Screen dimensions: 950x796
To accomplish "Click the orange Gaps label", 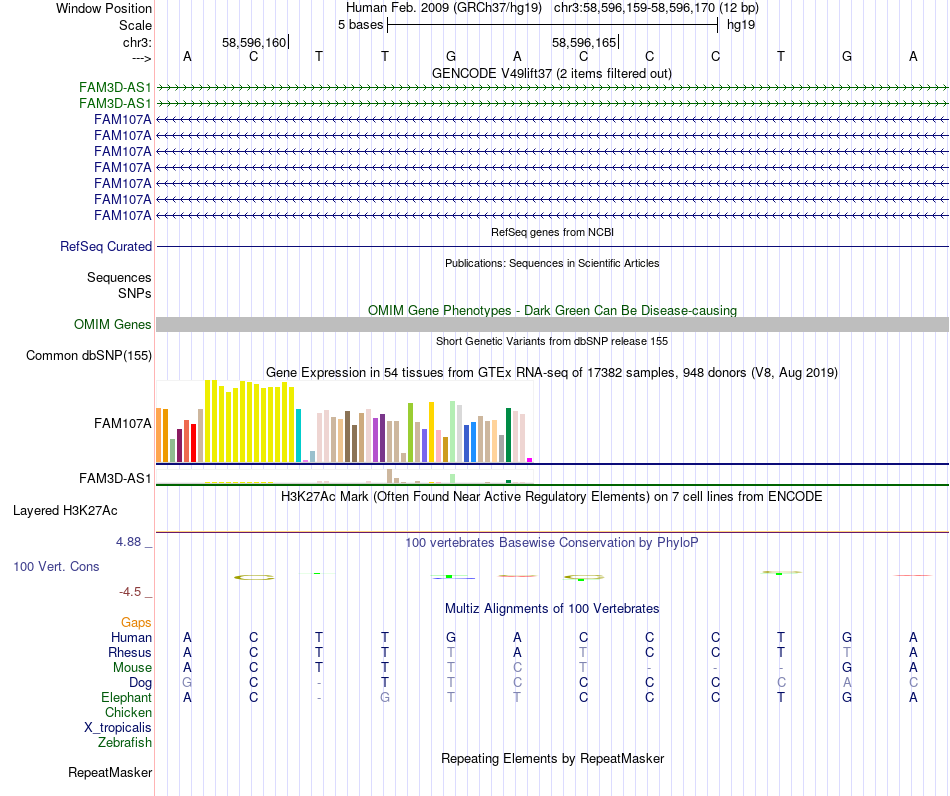I will click(x=136, y=622).
